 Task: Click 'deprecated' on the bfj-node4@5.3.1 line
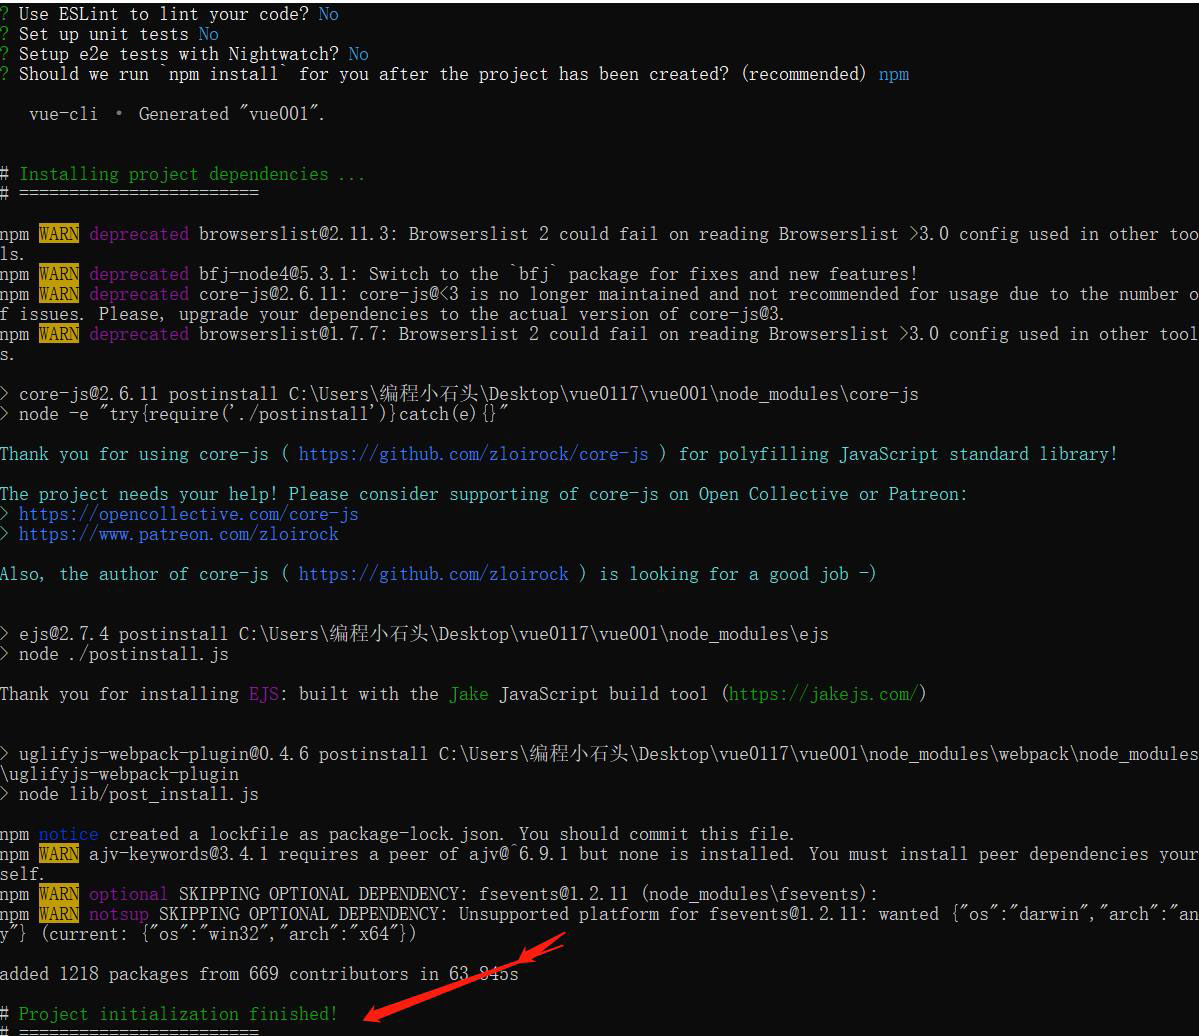coord(139,274)
